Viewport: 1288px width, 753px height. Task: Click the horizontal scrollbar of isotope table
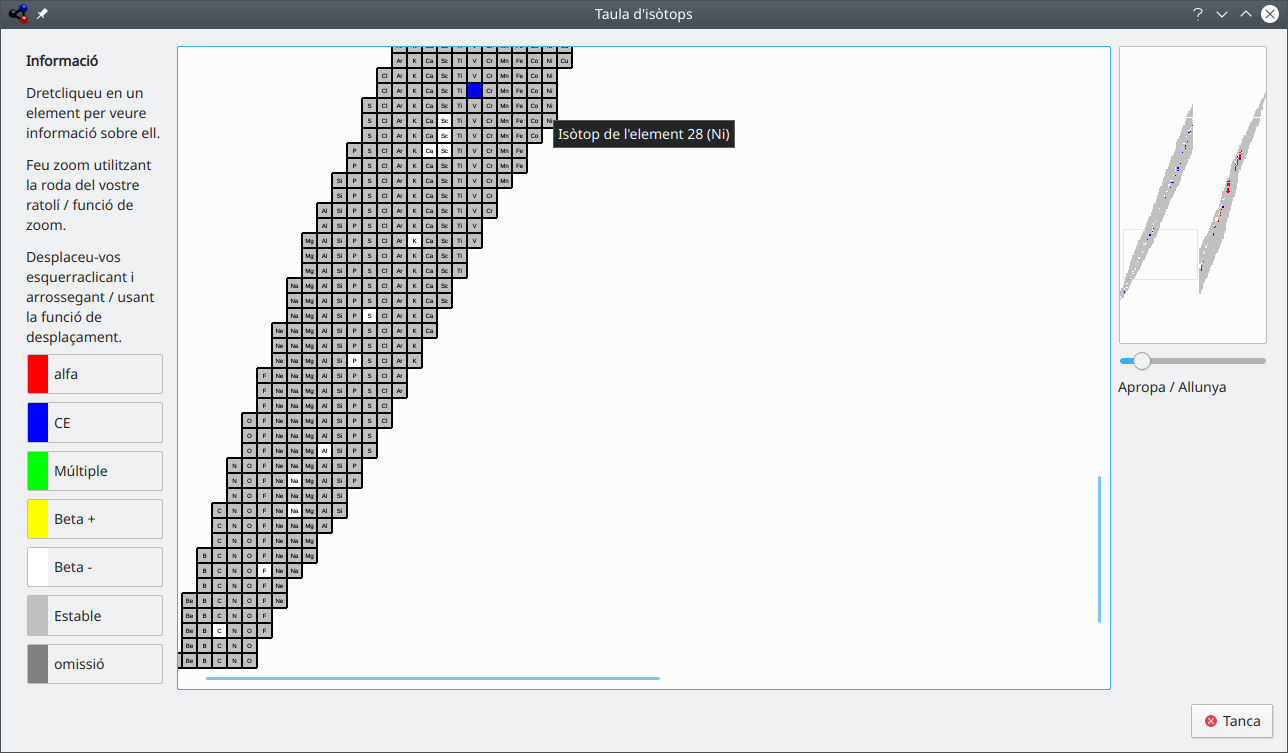coord(433,678)
